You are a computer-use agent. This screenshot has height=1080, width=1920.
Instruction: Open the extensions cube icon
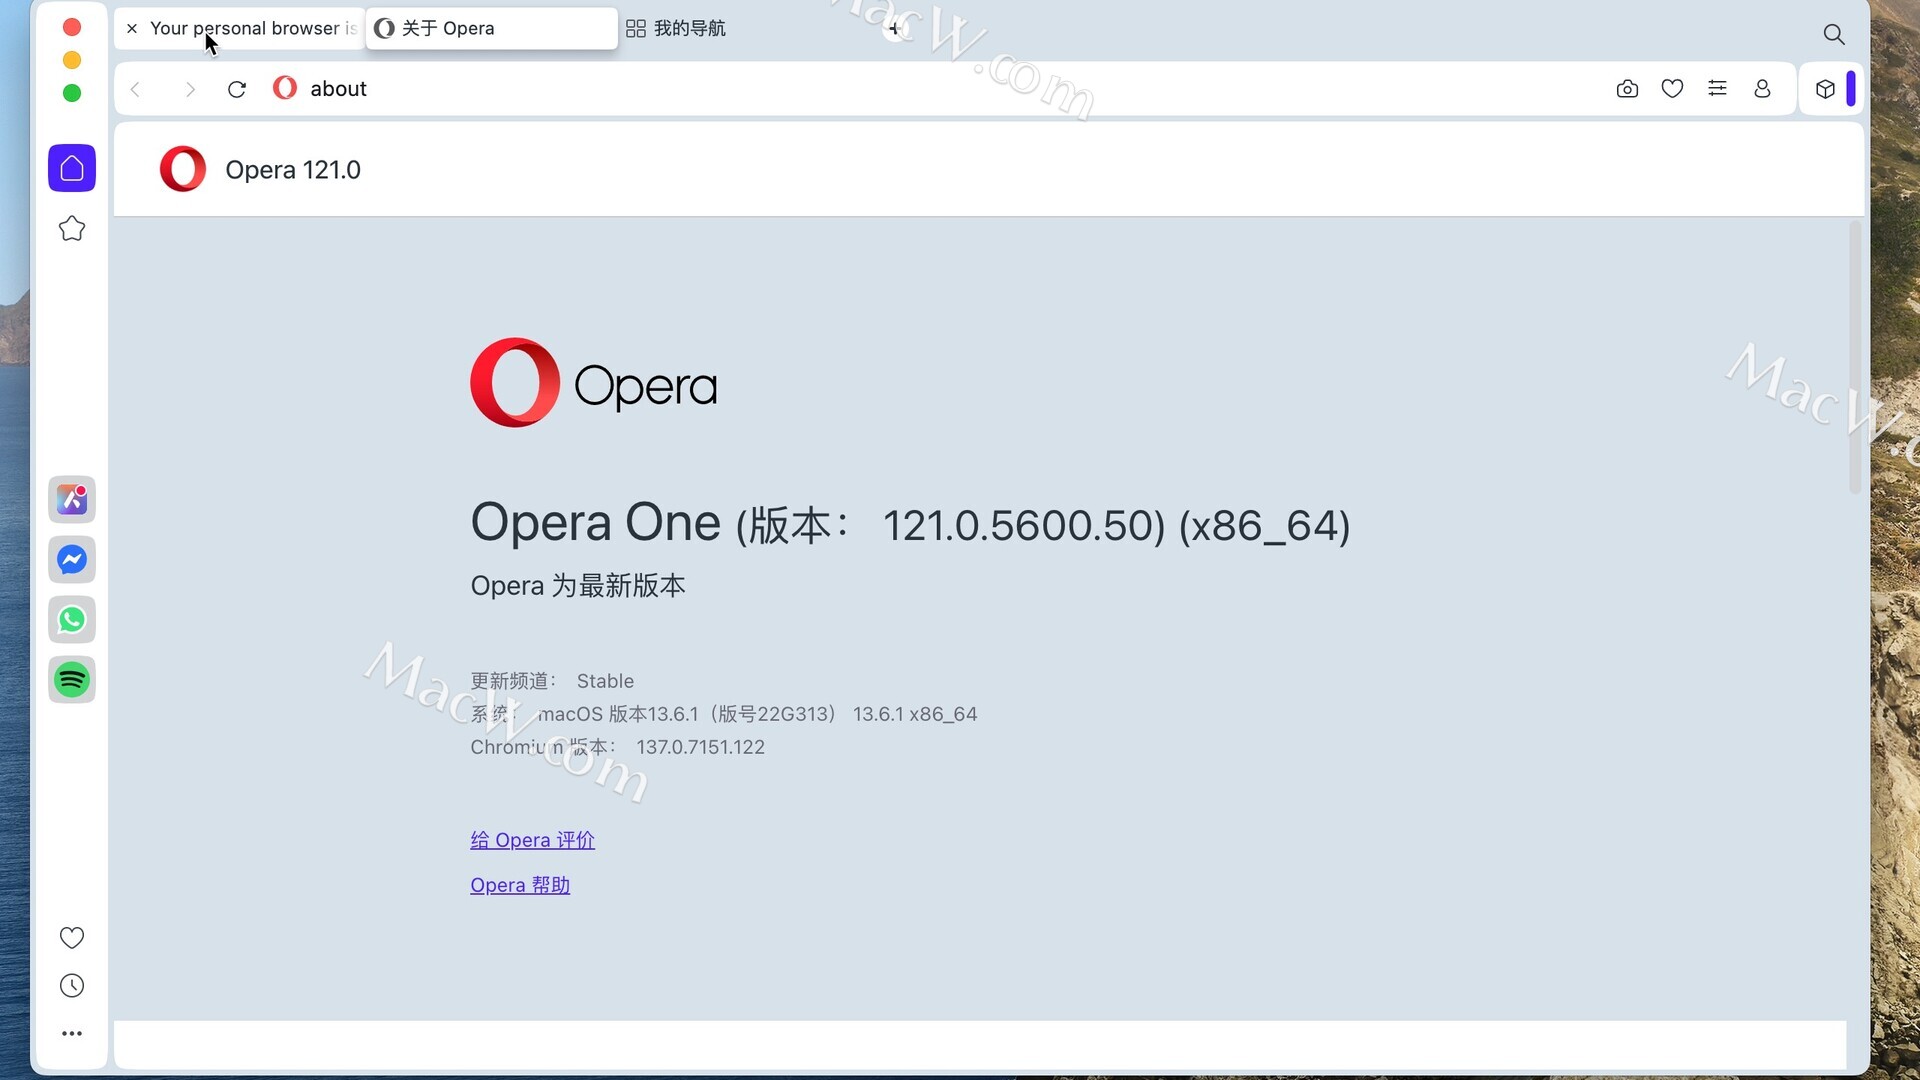click(1825, 89)
